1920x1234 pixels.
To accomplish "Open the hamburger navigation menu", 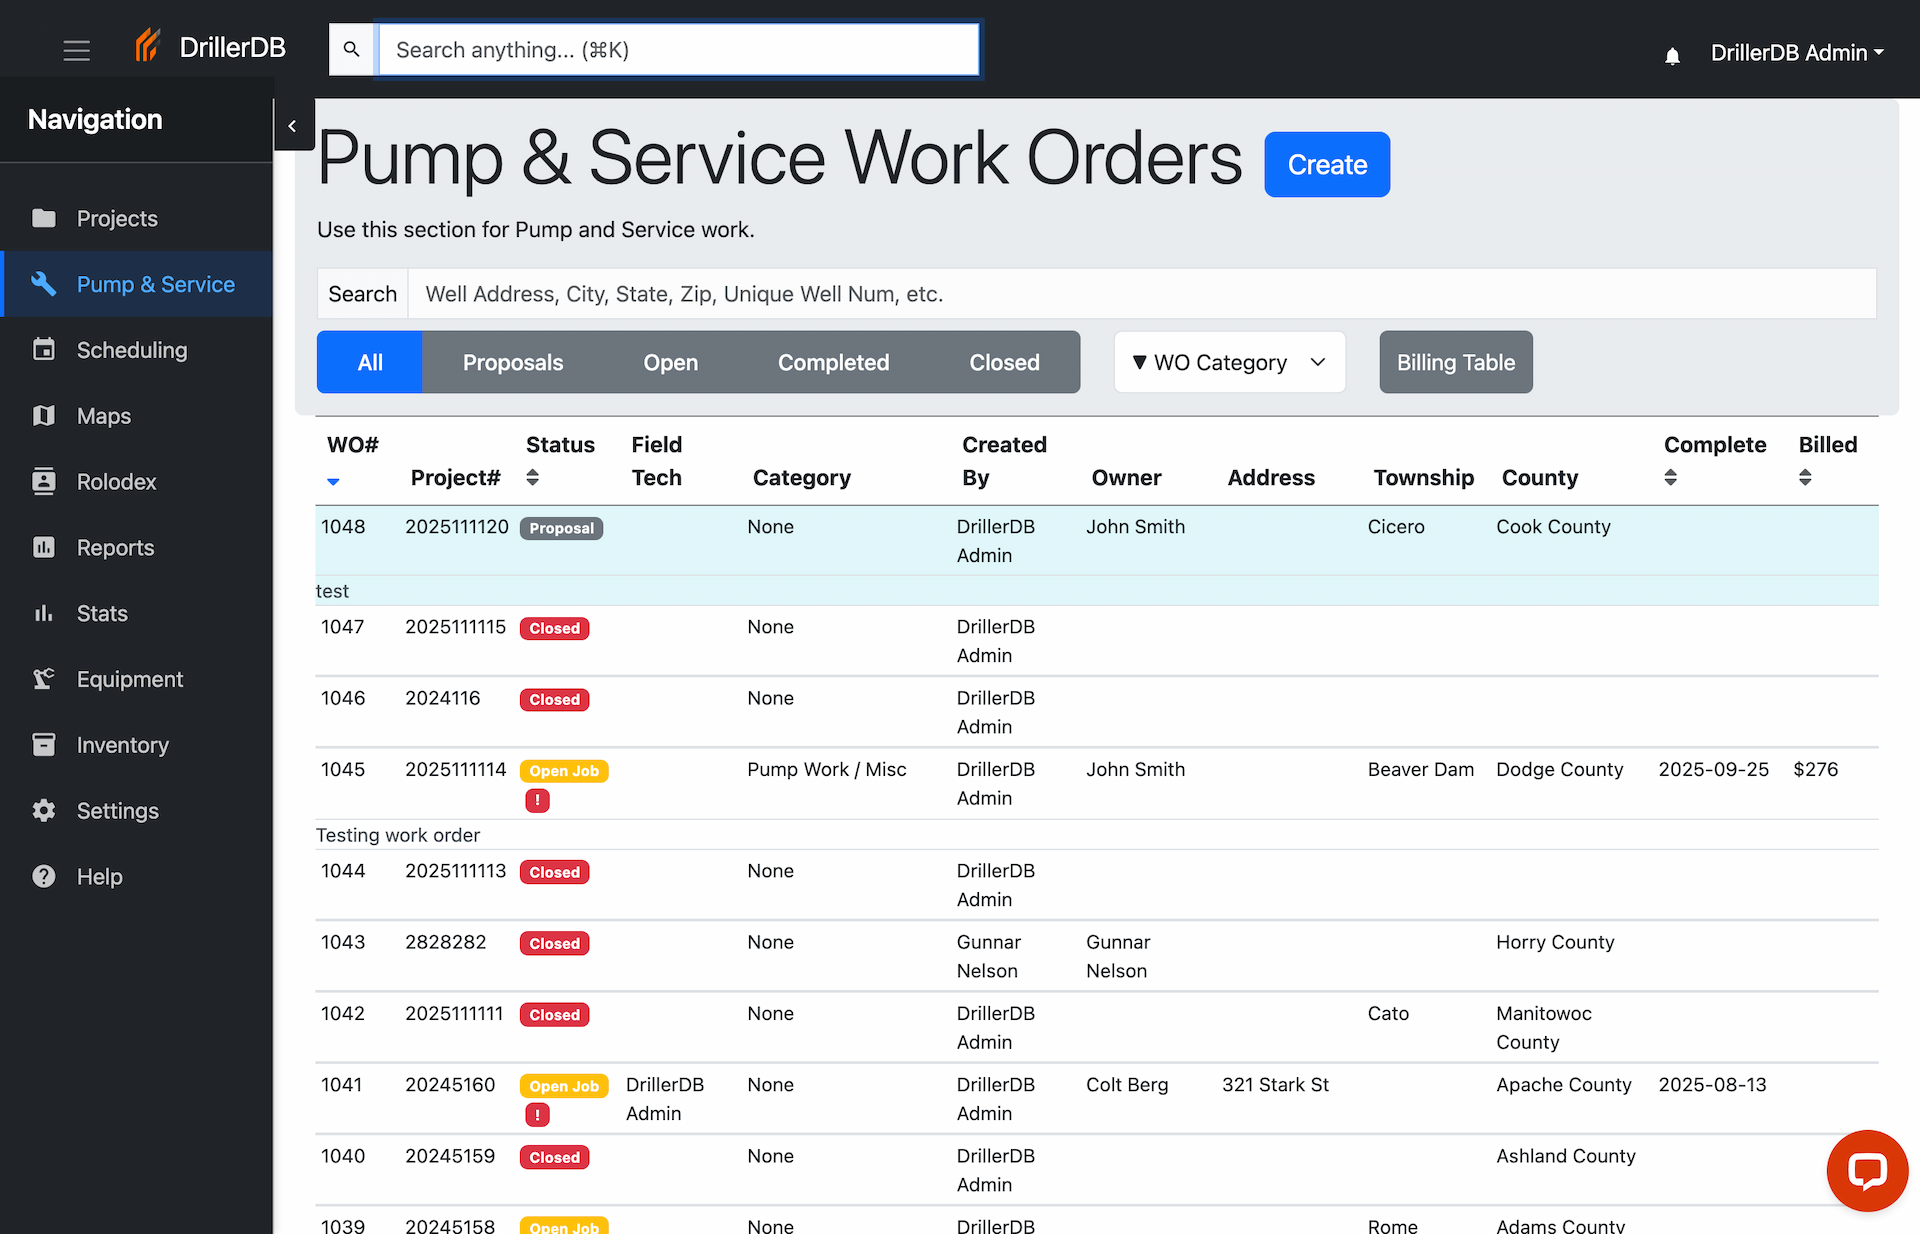I will click(x=77, y=50).
